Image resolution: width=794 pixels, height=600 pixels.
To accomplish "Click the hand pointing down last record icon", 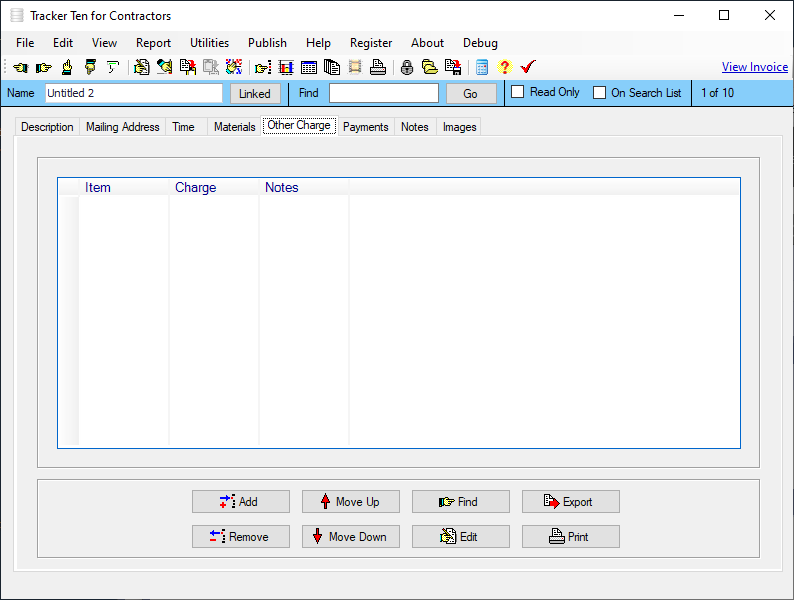I will (90, 67).
